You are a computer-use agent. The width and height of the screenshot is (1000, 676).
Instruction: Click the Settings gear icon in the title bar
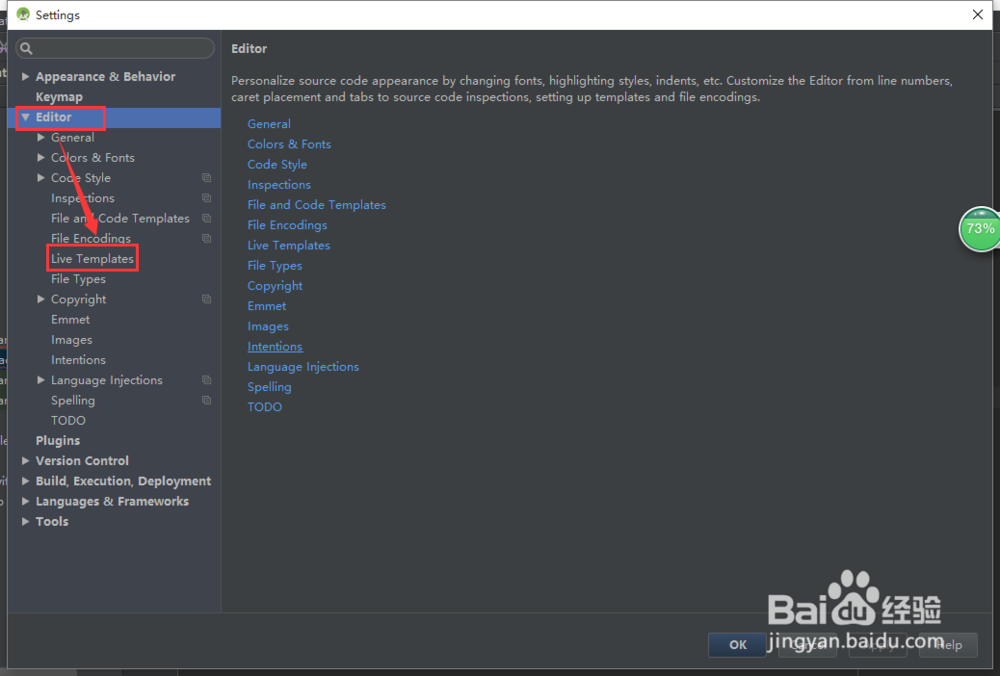pyautogui.click(x=22, y=14)
